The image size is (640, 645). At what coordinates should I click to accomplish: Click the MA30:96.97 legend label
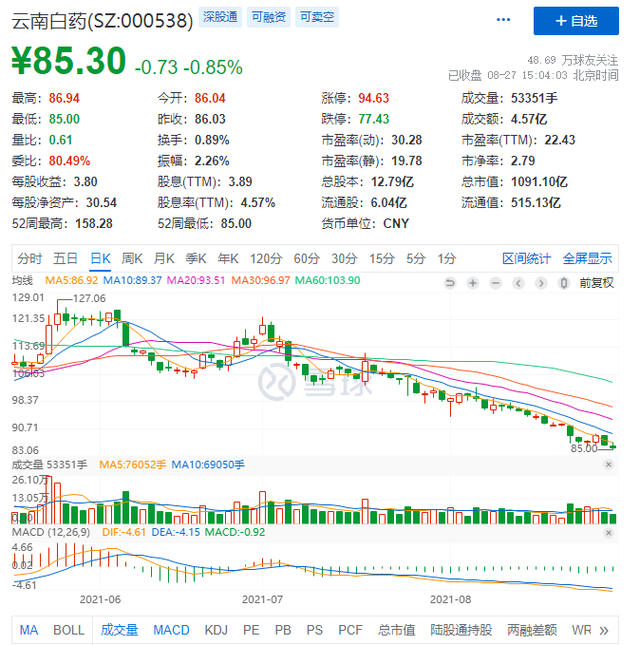(x=260, y=281)
